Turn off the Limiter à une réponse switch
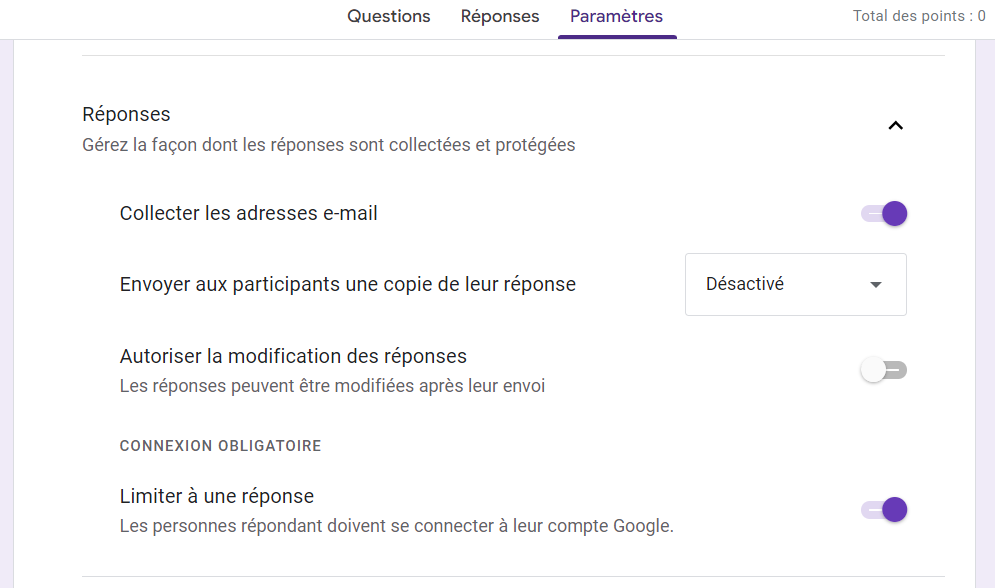Screen dimensions: 995x588 click(884, 510)
